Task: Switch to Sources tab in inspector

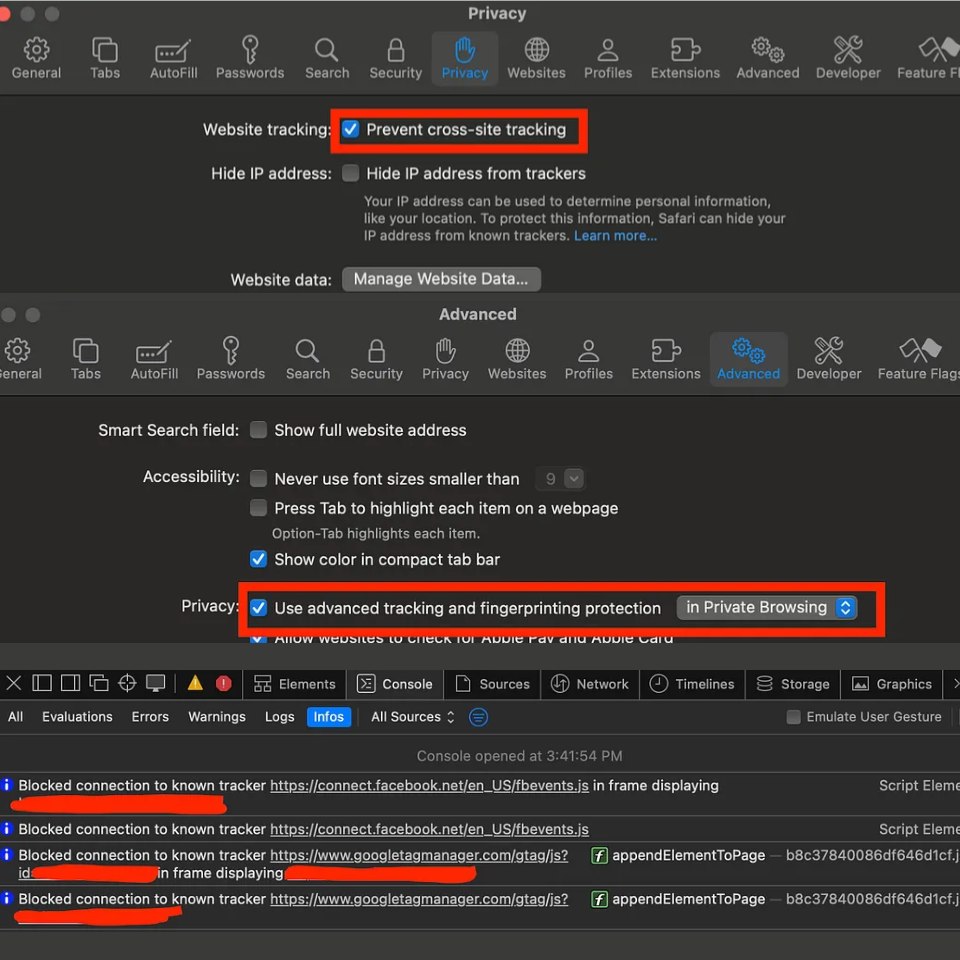Action: [x=492, y=684]
